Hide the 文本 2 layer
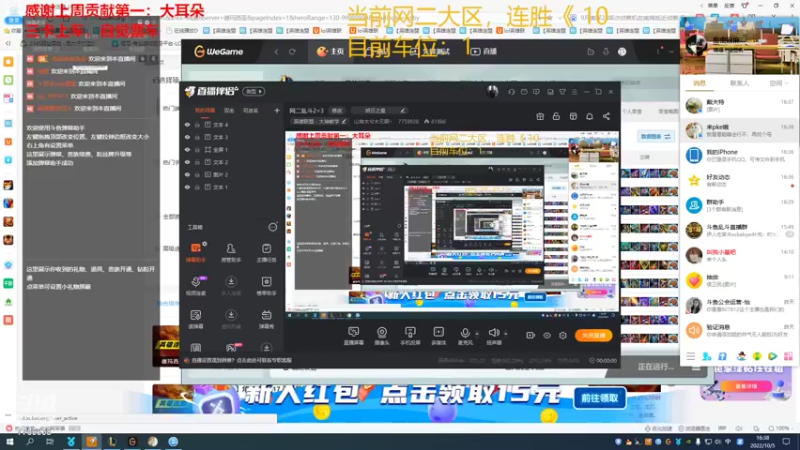This screenshot has height=450, width=800. 187,162
